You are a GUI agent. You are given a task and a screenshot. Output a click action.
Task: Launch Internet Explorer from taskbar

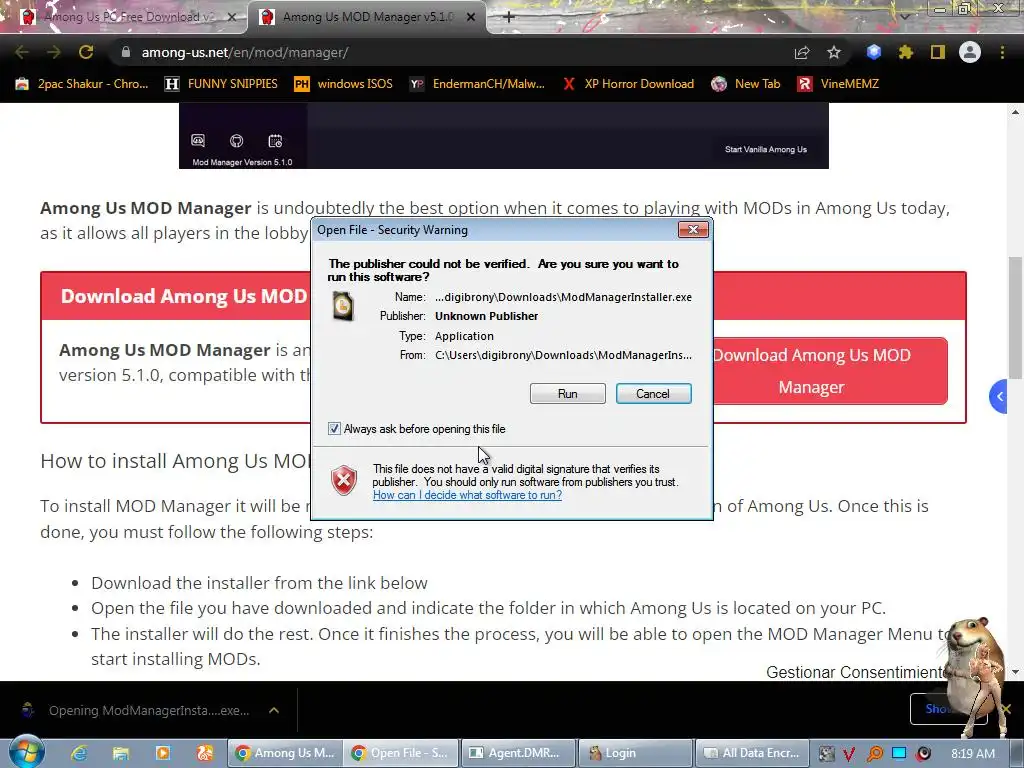coord(79,753)
